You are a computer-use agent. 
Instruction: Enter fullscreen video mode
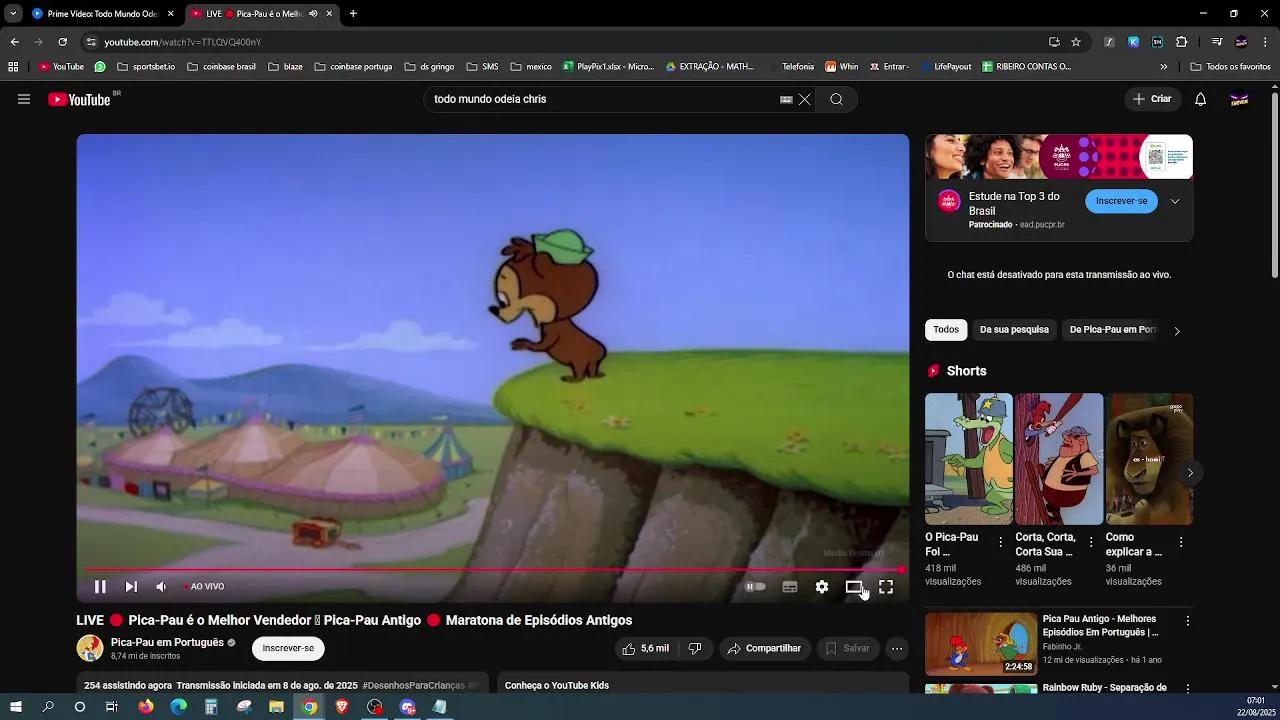pyautogui.click(x=886, y=587)
